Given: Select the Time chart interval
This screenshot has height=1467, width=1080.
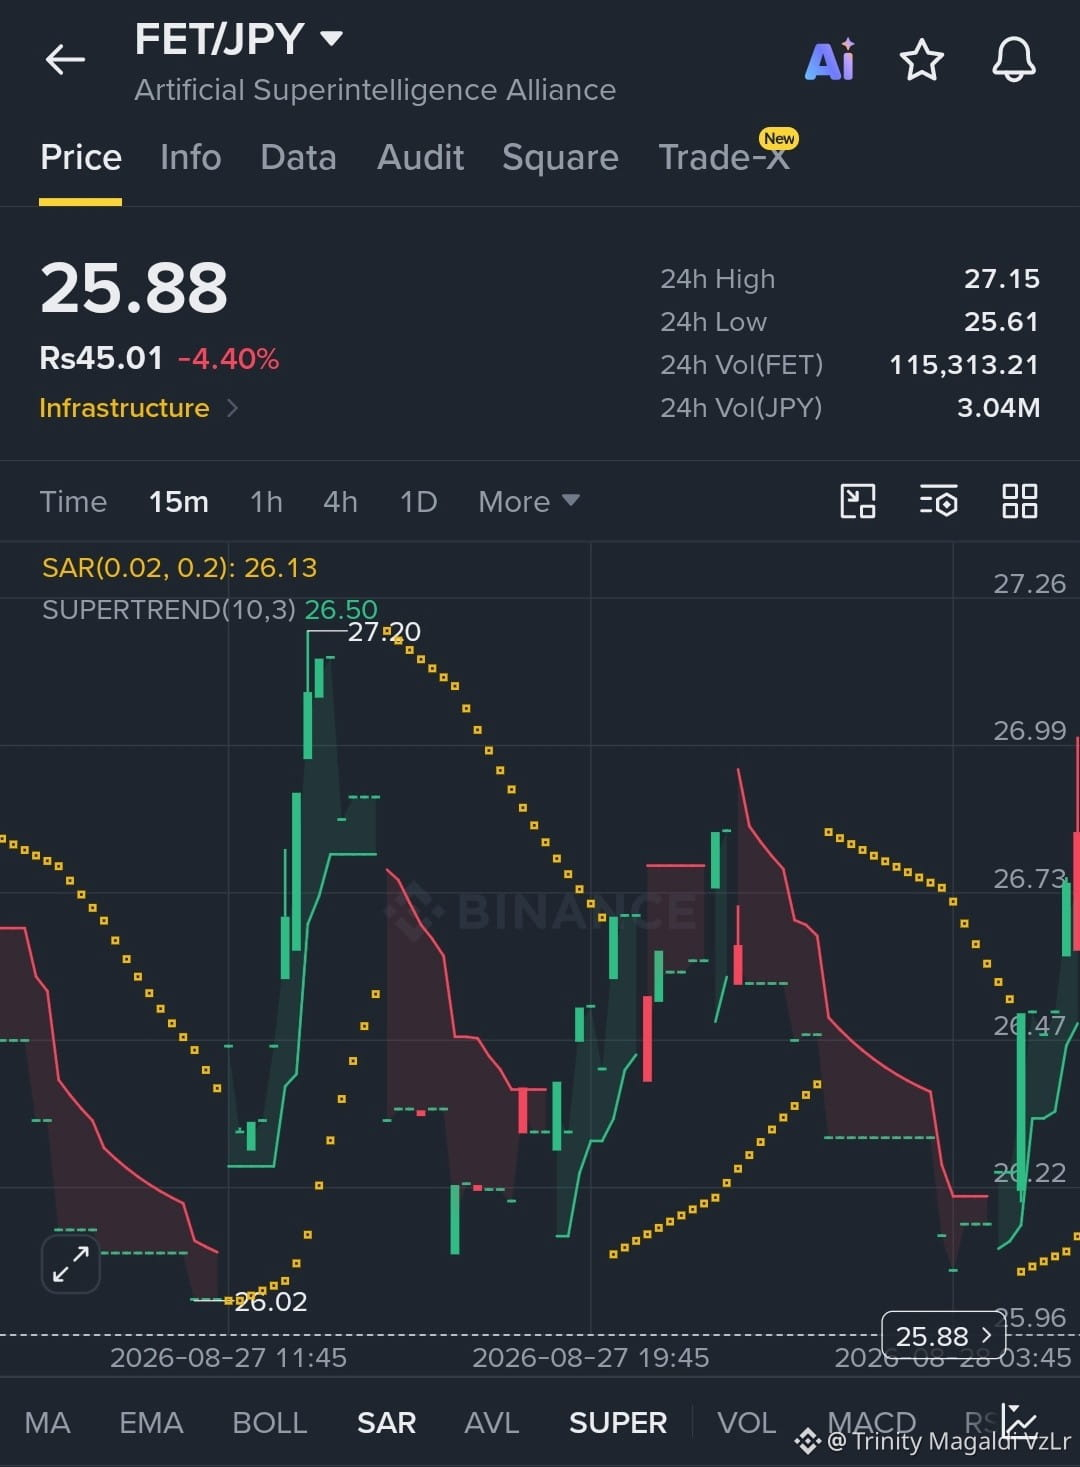Looking at the screenshot, I should [73, 501].
